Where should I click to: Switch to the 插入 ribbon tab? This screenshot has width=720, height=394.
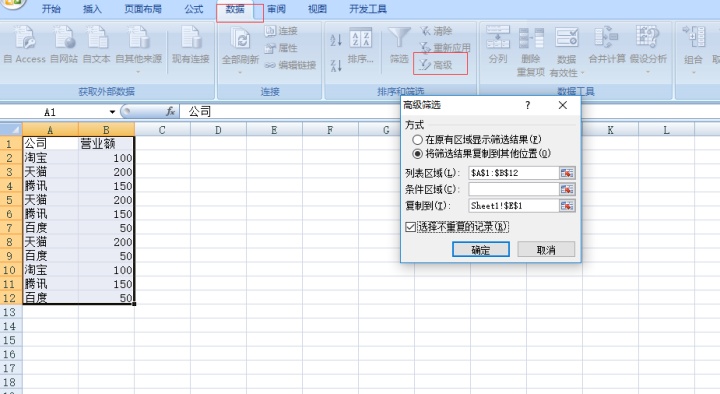click(92, 9)
